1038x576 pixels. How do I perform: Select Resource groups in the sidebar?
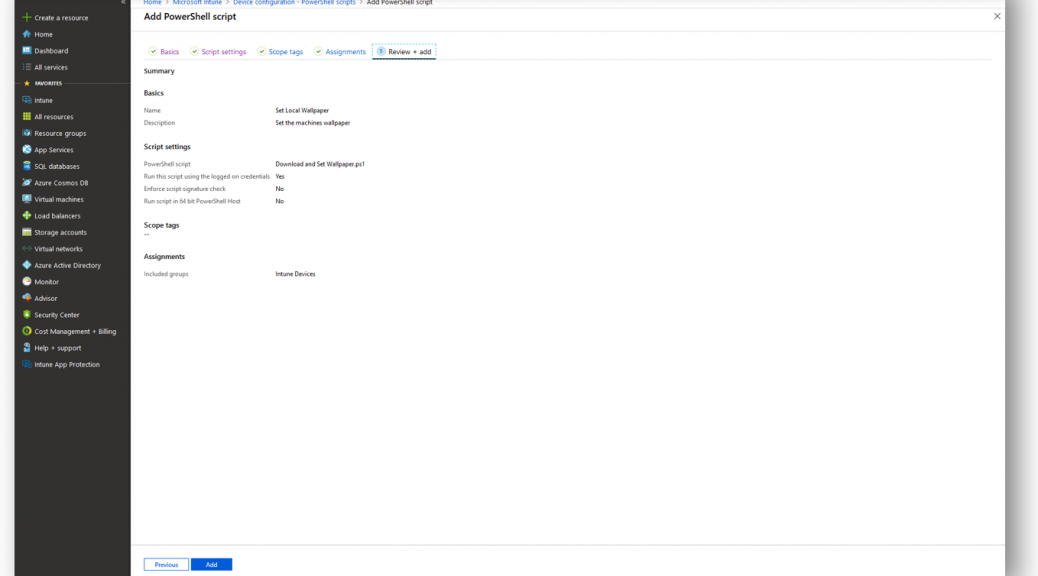pos(60,134)
